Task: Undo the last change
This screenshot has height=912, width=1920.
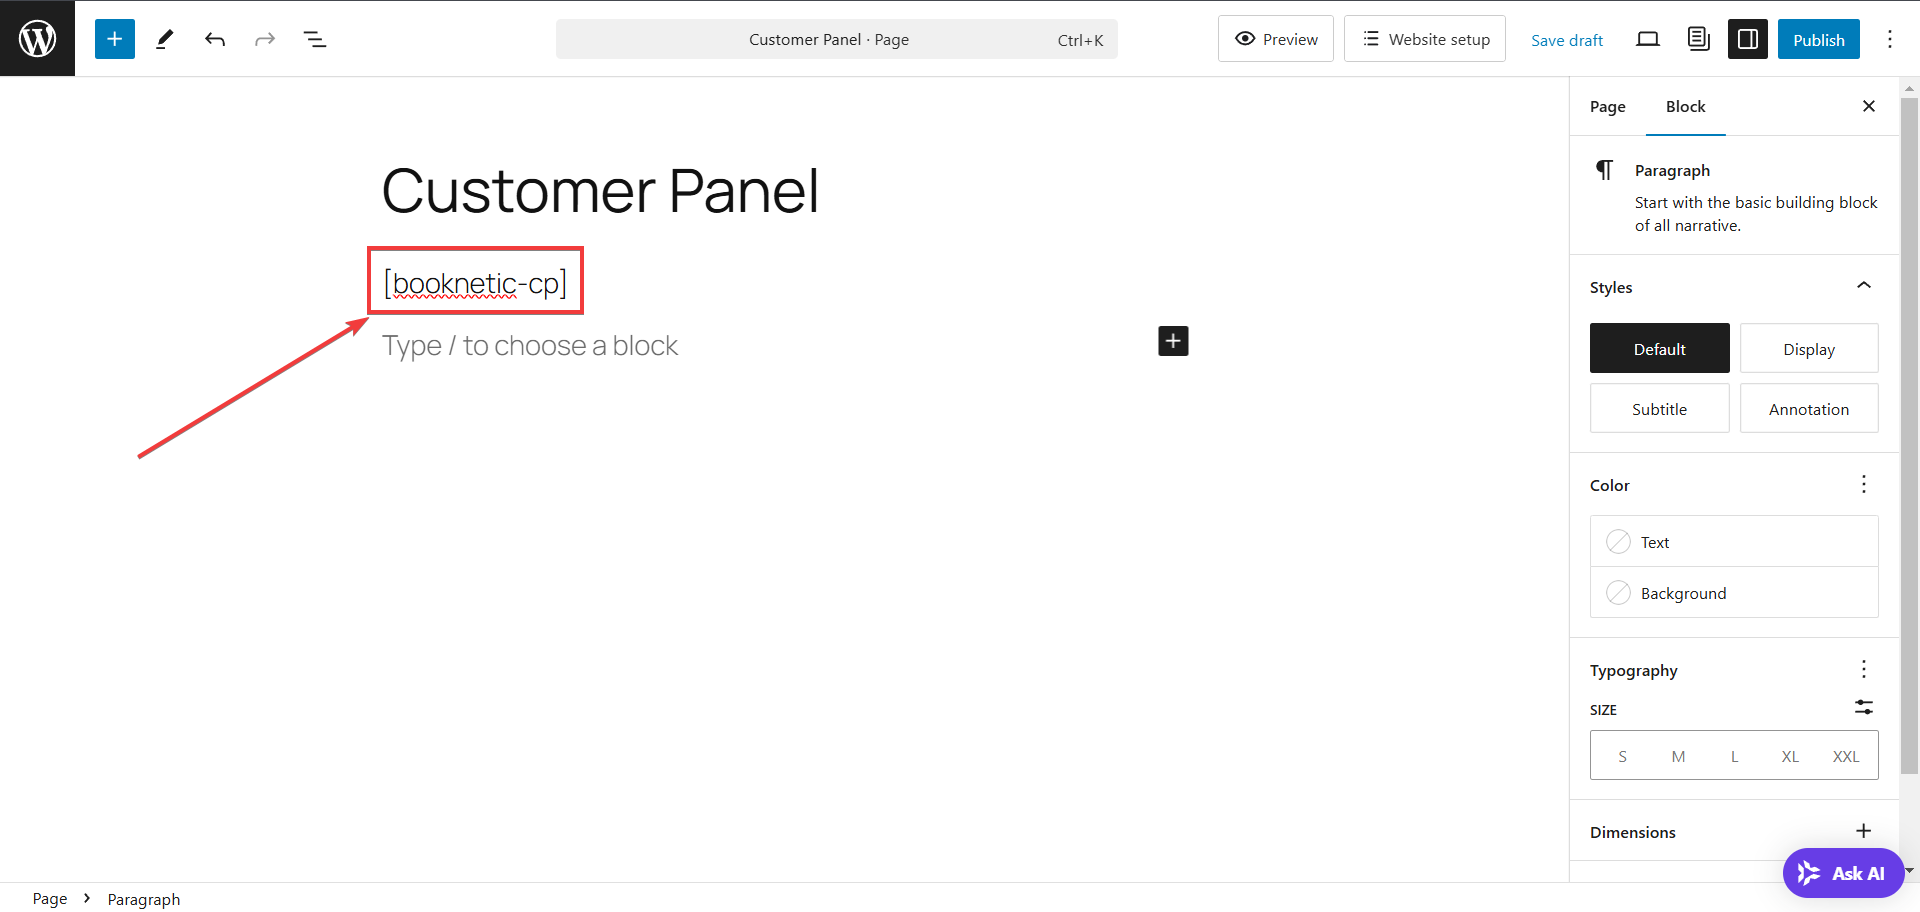Action: (215, 39)
